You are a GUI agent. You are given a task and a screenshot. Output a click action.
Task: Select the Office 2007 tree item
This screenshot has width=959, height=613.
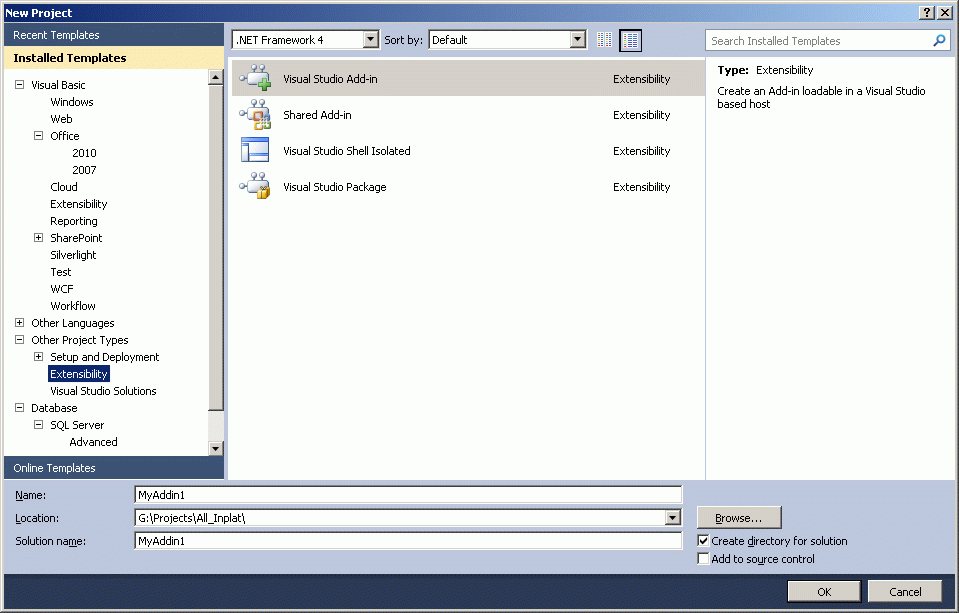click(84, 170)
